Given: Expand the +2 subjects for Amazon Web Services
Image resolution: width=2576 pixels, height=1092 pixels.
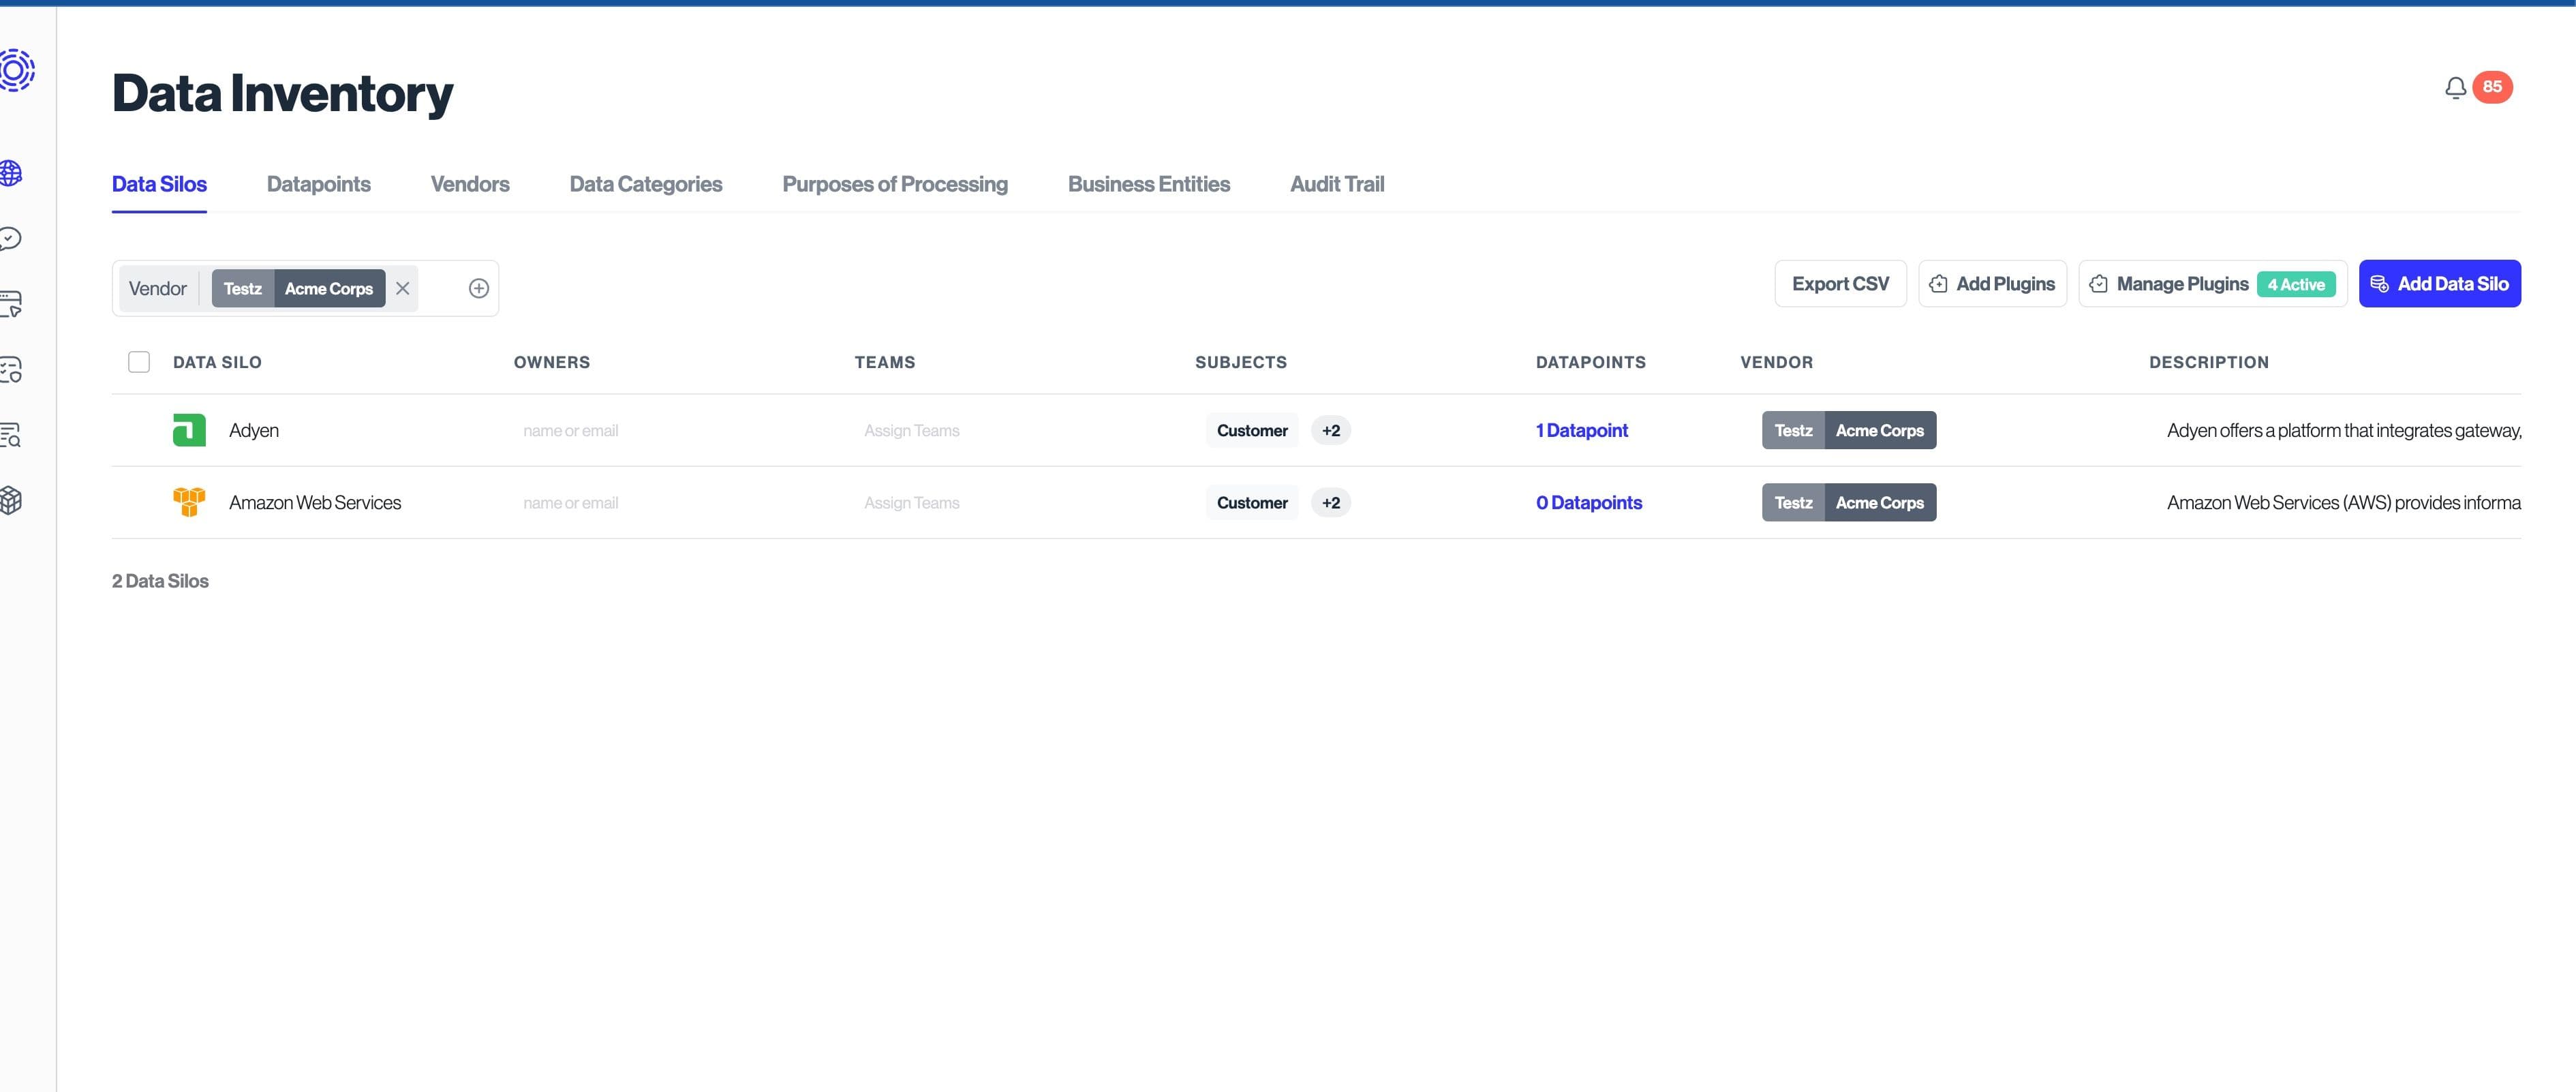Looking at the screenshot, I should [x=1330, y=503].
